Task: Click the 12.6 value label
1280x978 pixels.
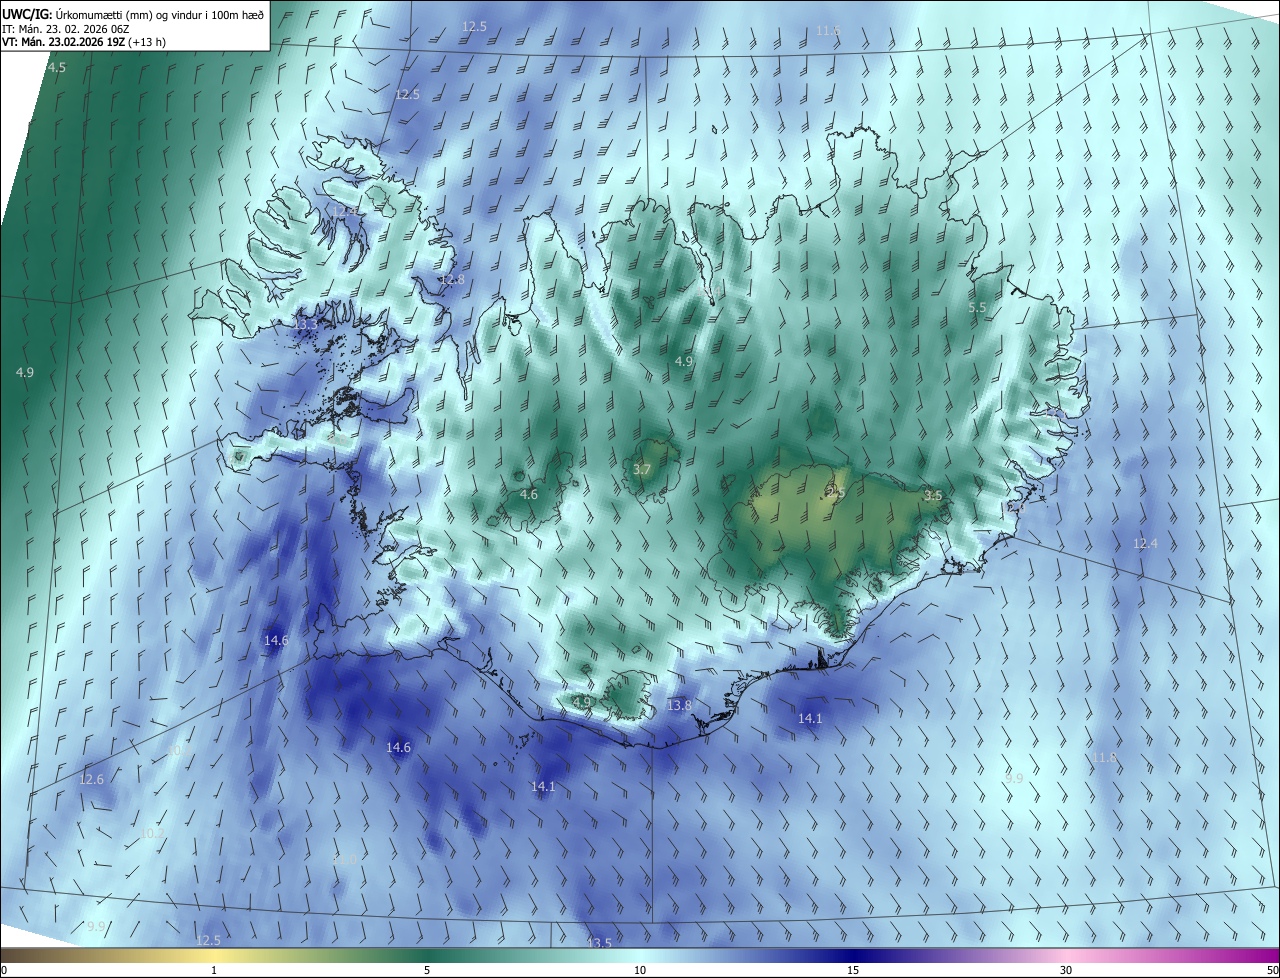Action: (x=91, y=779)
